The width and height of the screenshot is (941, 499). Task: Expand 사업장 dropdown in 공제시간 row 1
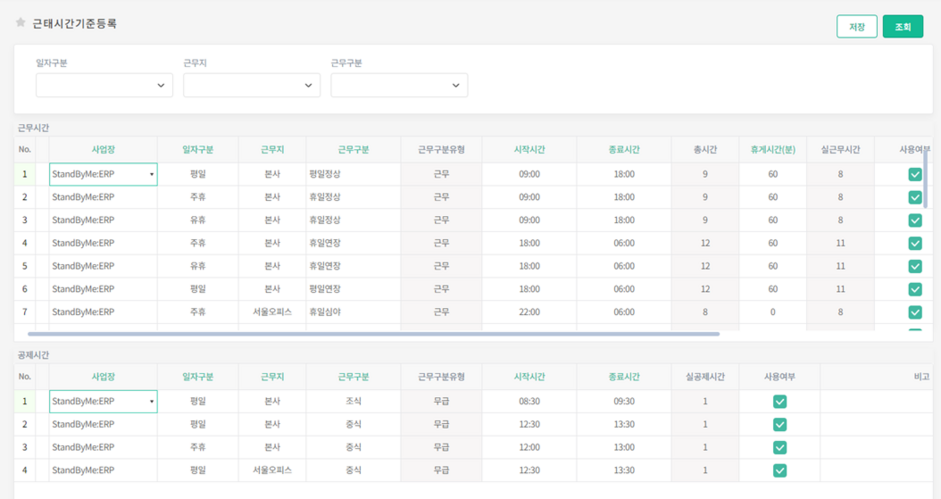[x=152, y=402]
